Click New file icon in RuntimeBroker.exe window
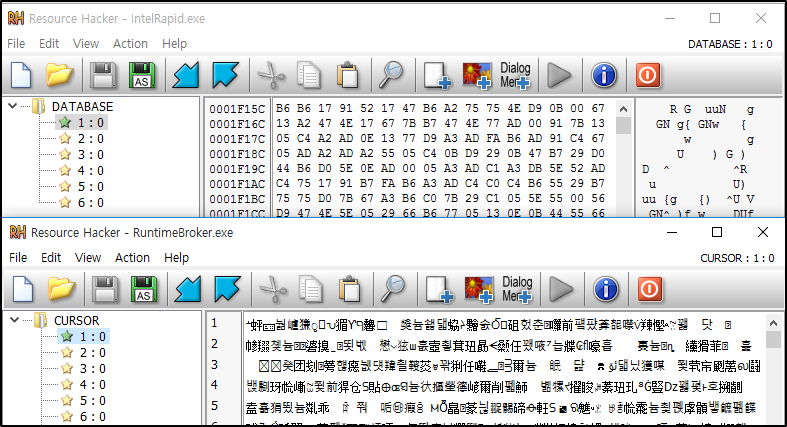 click(x=23, y=290)
